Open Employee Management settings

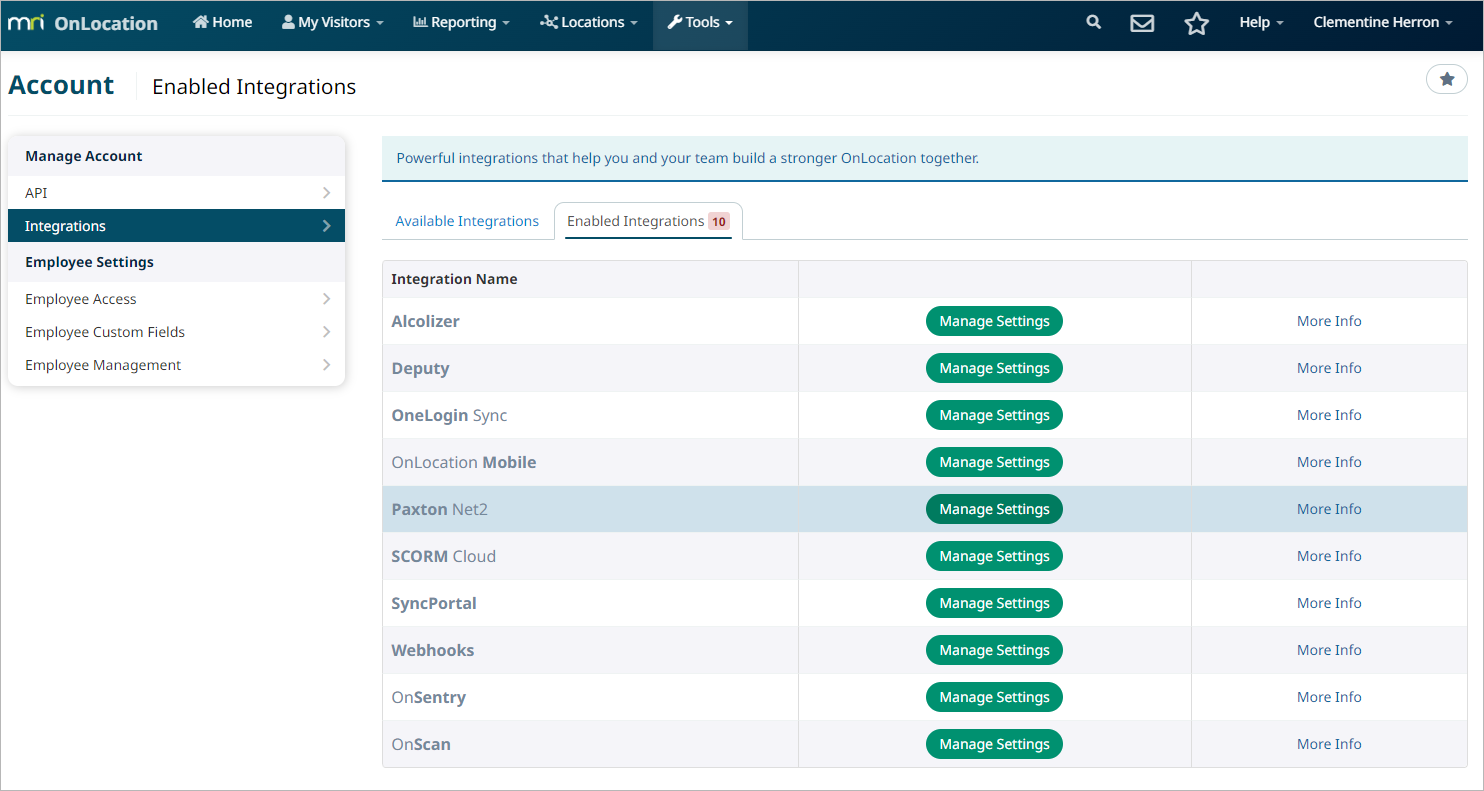[176, 365]
